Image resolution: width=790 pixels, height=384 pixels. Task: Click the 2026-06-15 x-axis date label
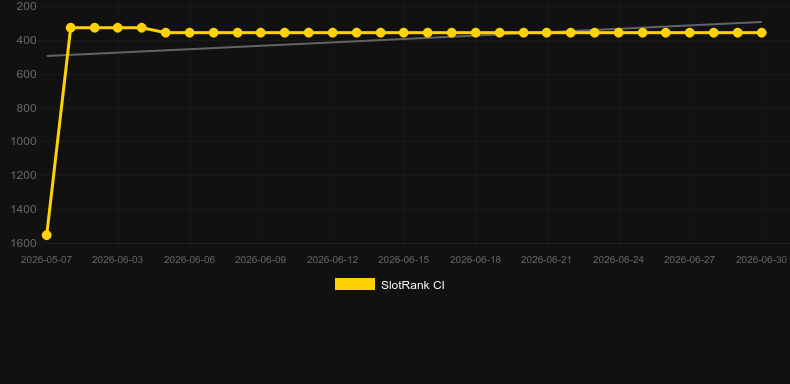(404, 260)
